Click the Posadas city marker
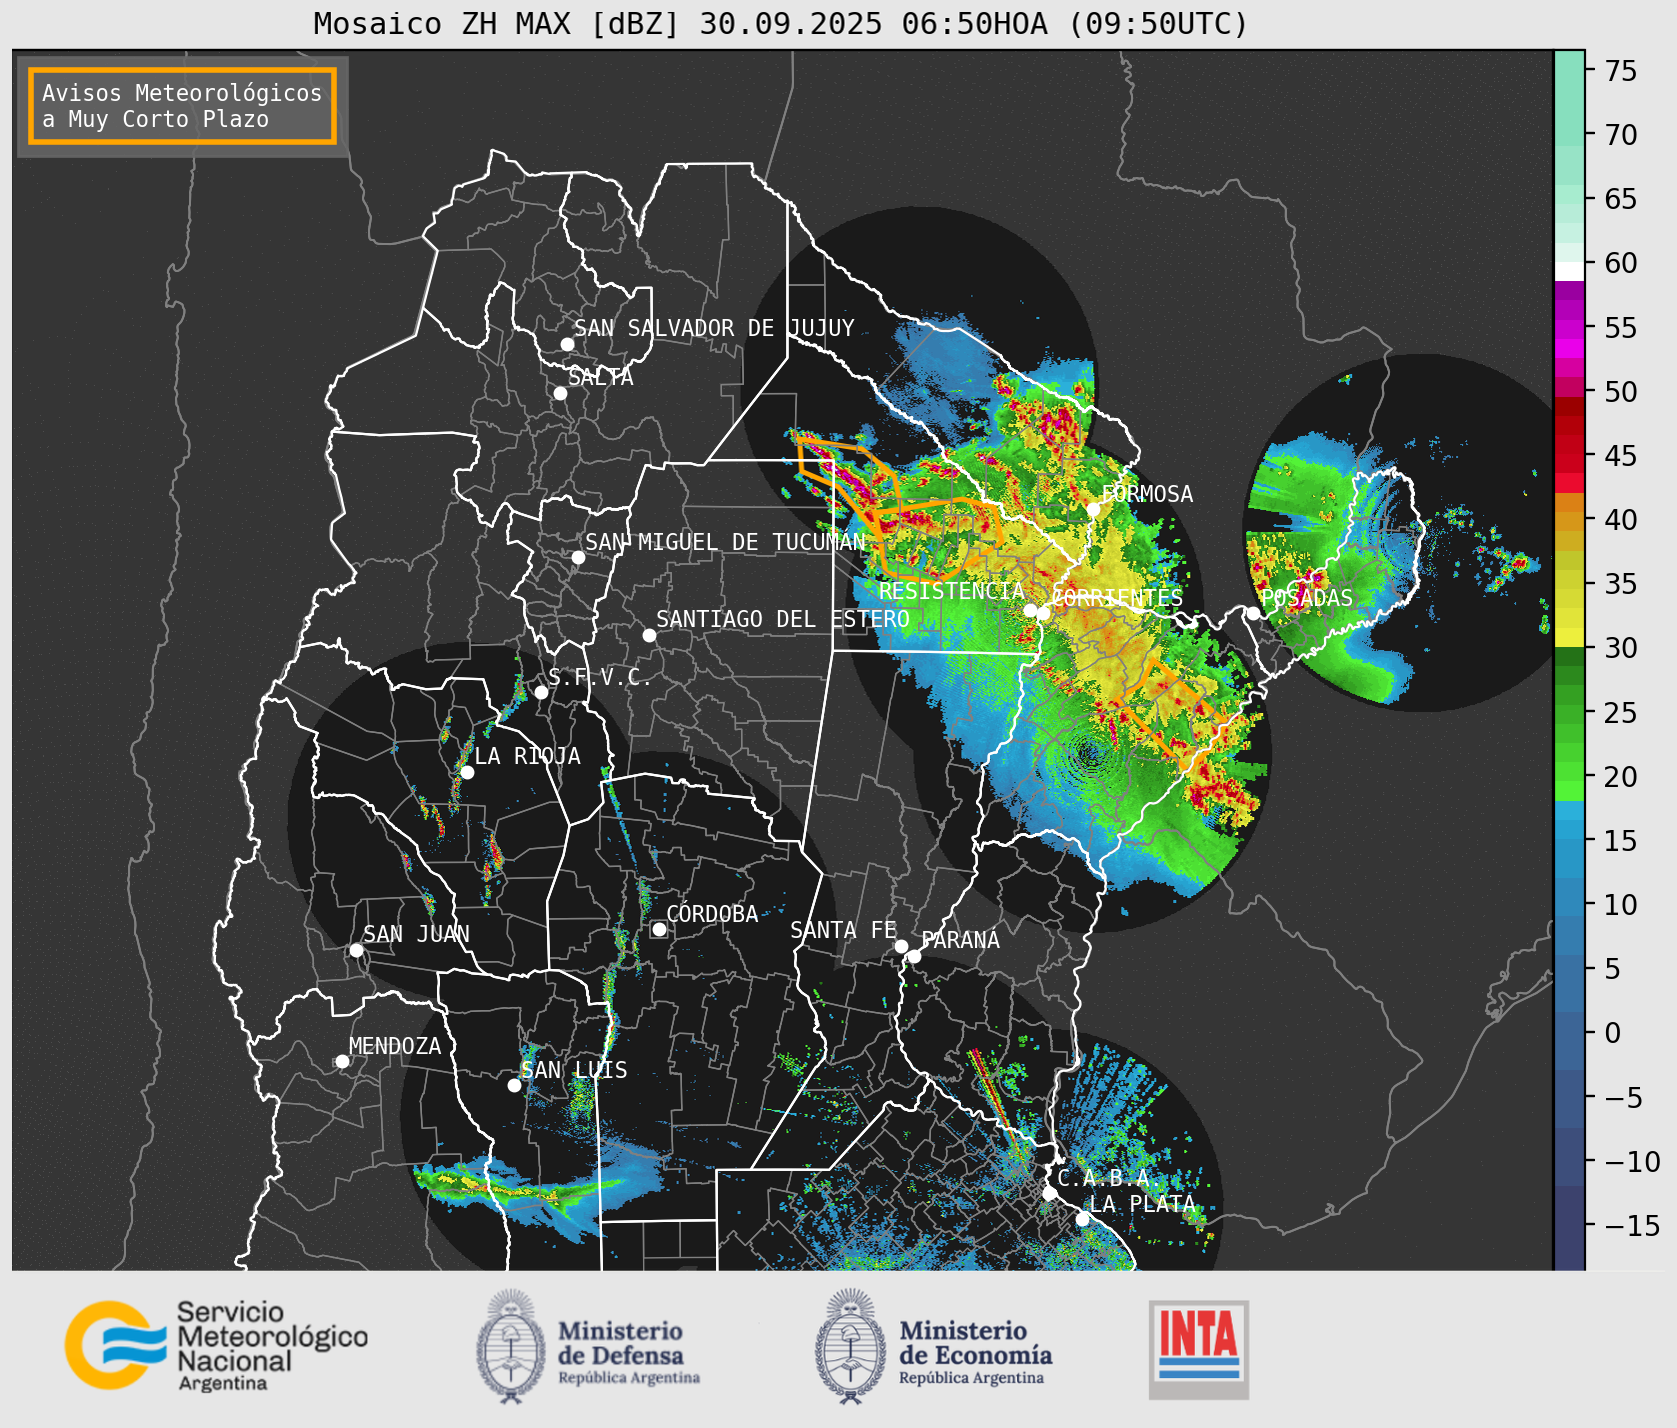The image size is (1677, 1428). (x=1253, y=613)
